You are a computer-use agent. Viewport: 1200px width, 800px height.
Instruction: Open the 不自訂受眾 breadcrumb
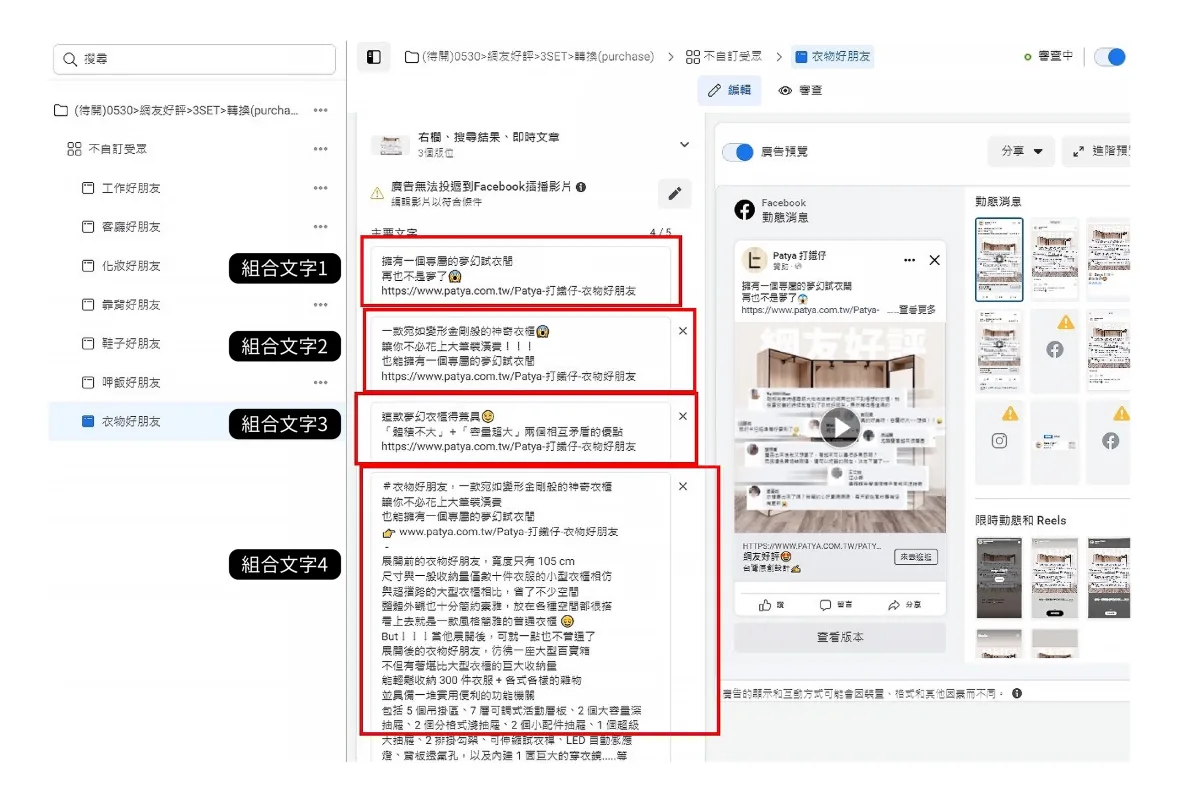coord(724,57)
